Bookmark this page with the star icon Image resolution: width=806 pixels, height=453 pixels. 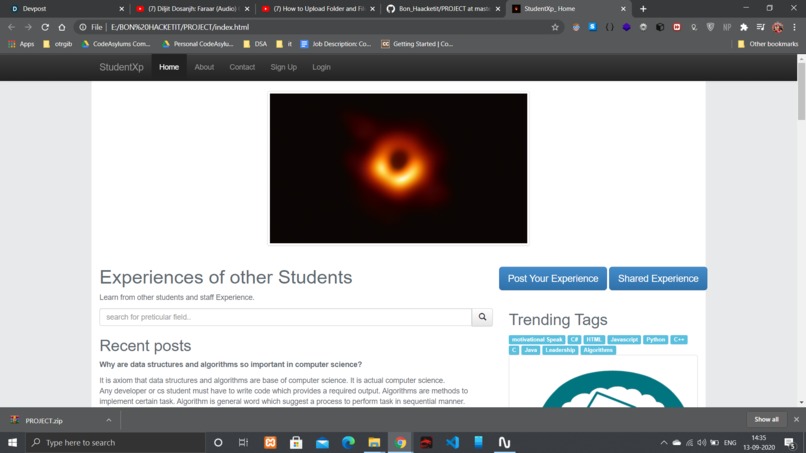coord(555,27)
